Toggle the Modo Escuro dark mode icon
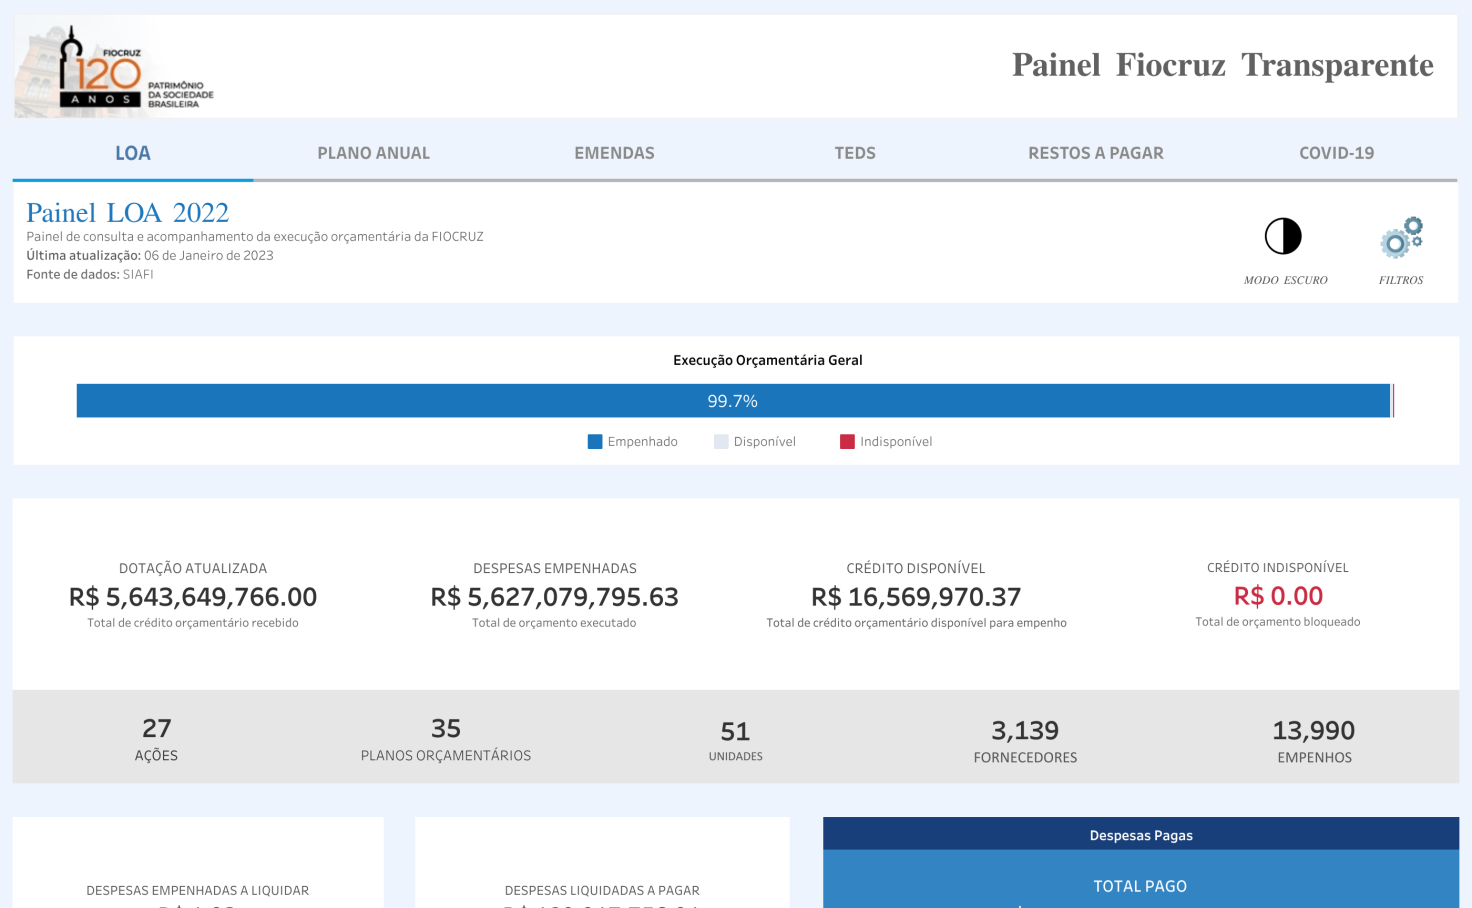 click(1283, 237)
